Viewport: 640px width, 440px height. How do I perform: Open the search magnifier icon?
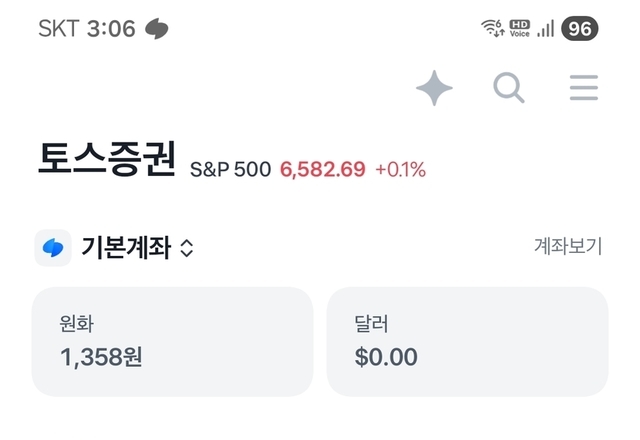point(509,89)
